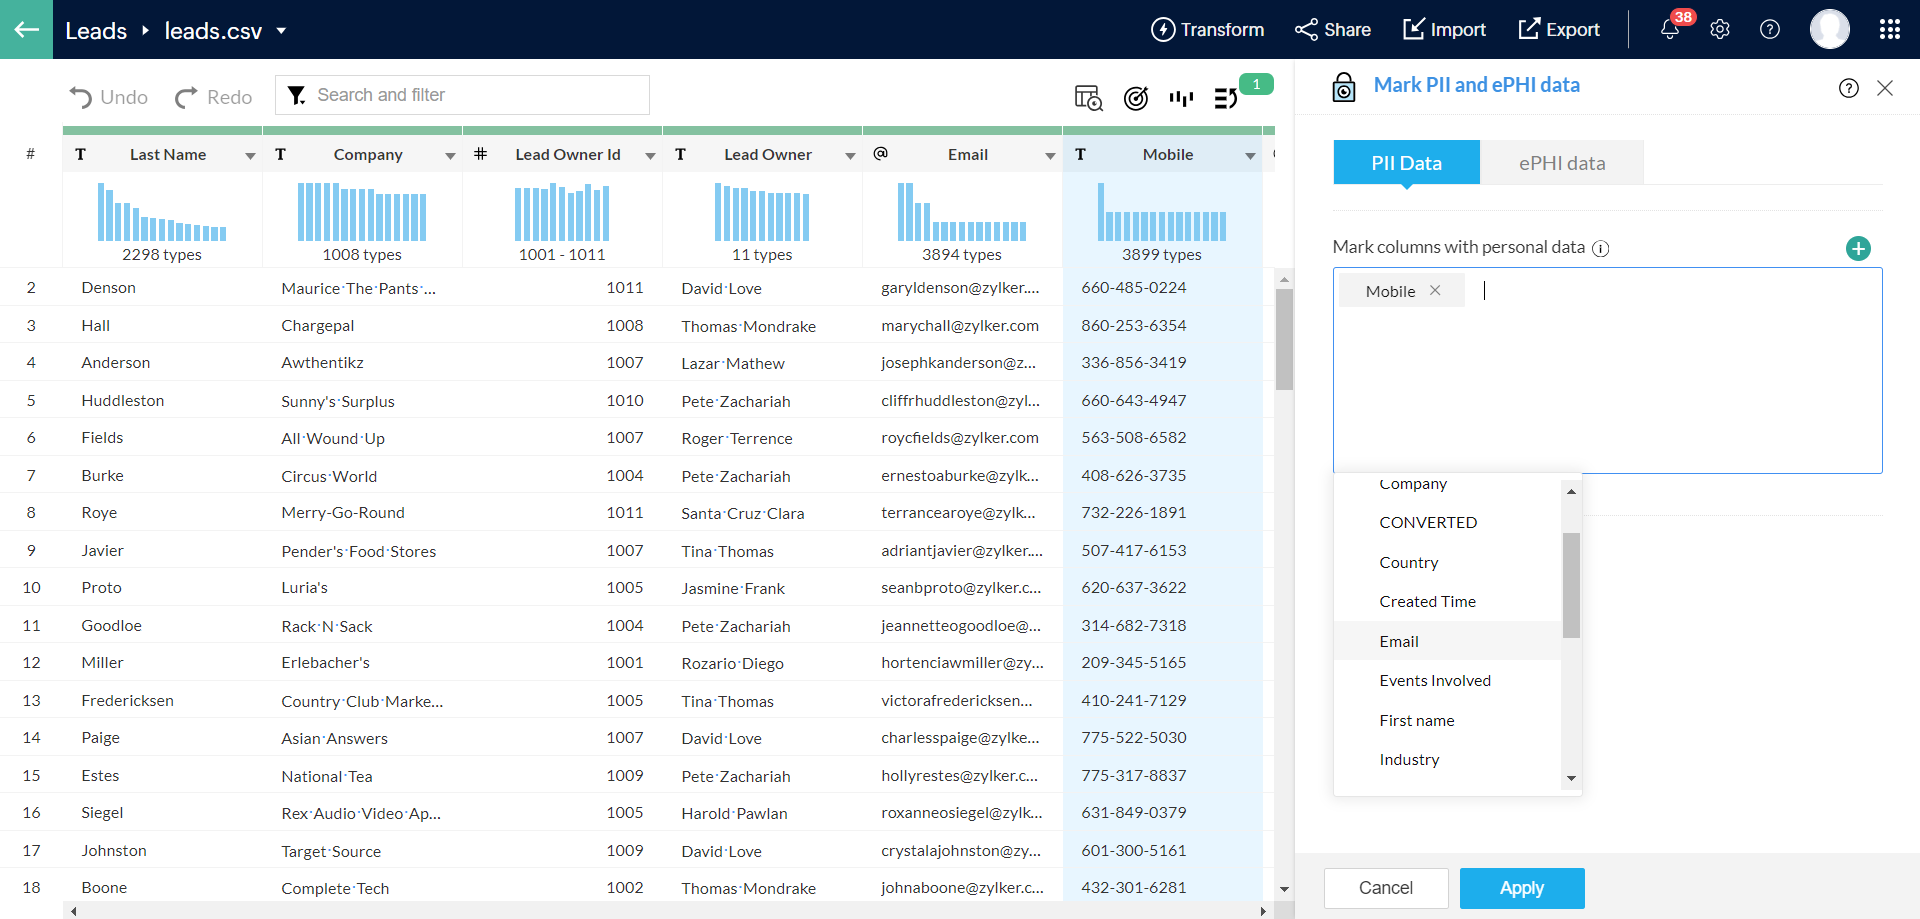The width and height of the screenshot is (1920, 919).
Task: Close the Mark PII panel
Action: 1885,88
